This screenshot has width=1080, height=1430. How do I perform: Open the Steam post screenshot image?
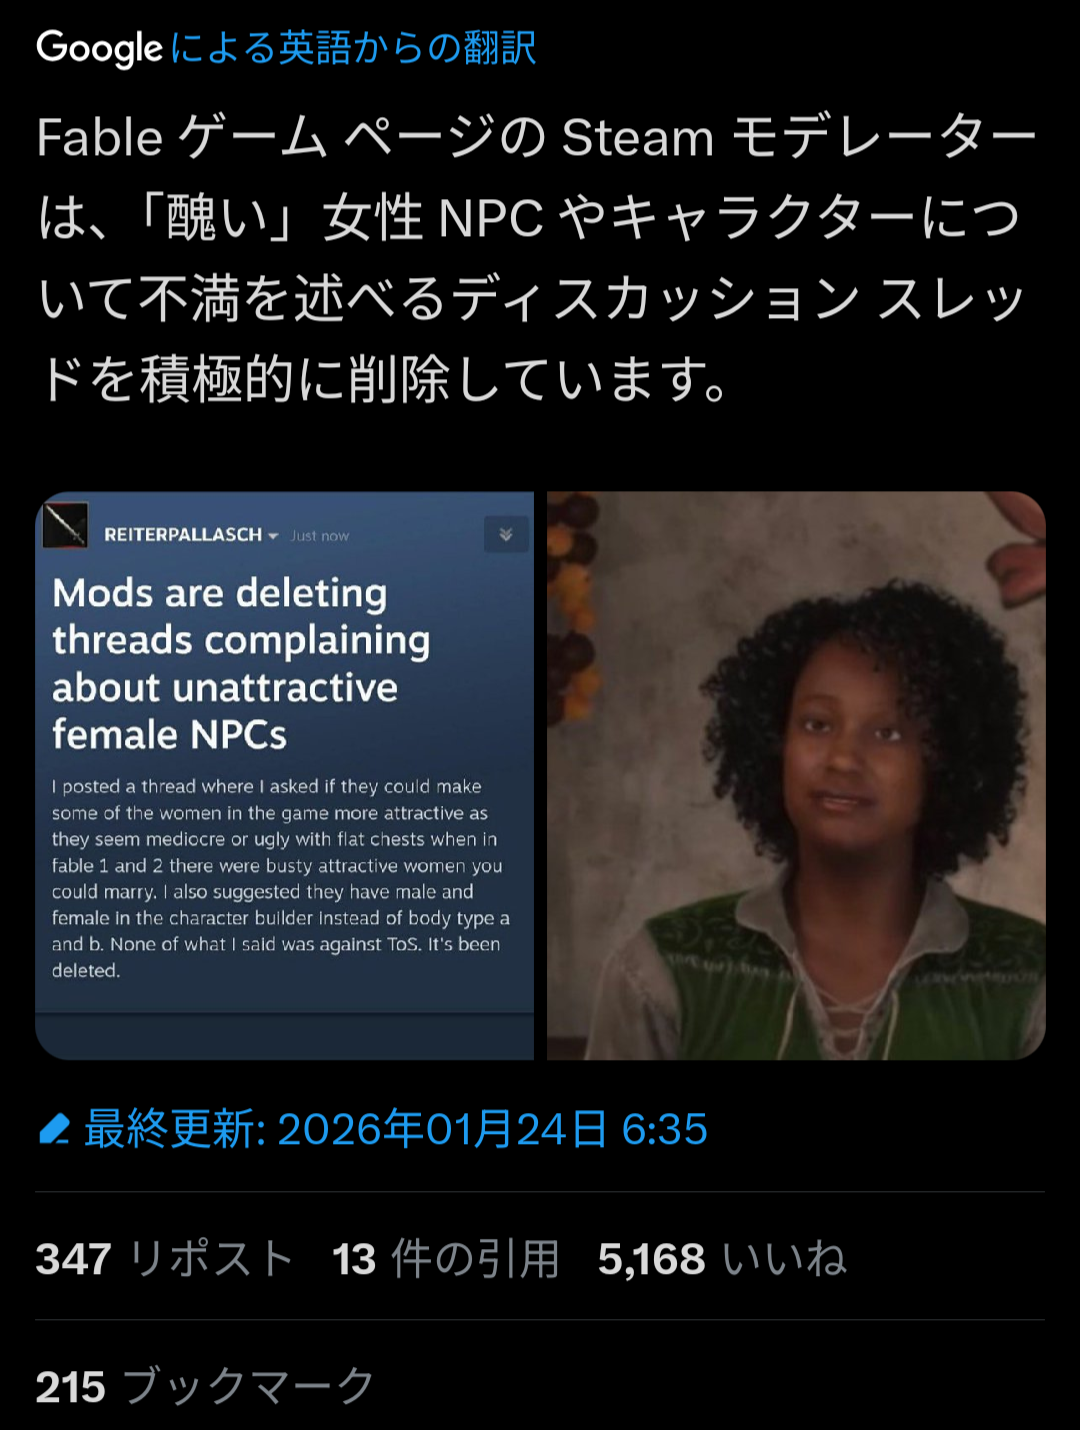(x=285, y=775)
